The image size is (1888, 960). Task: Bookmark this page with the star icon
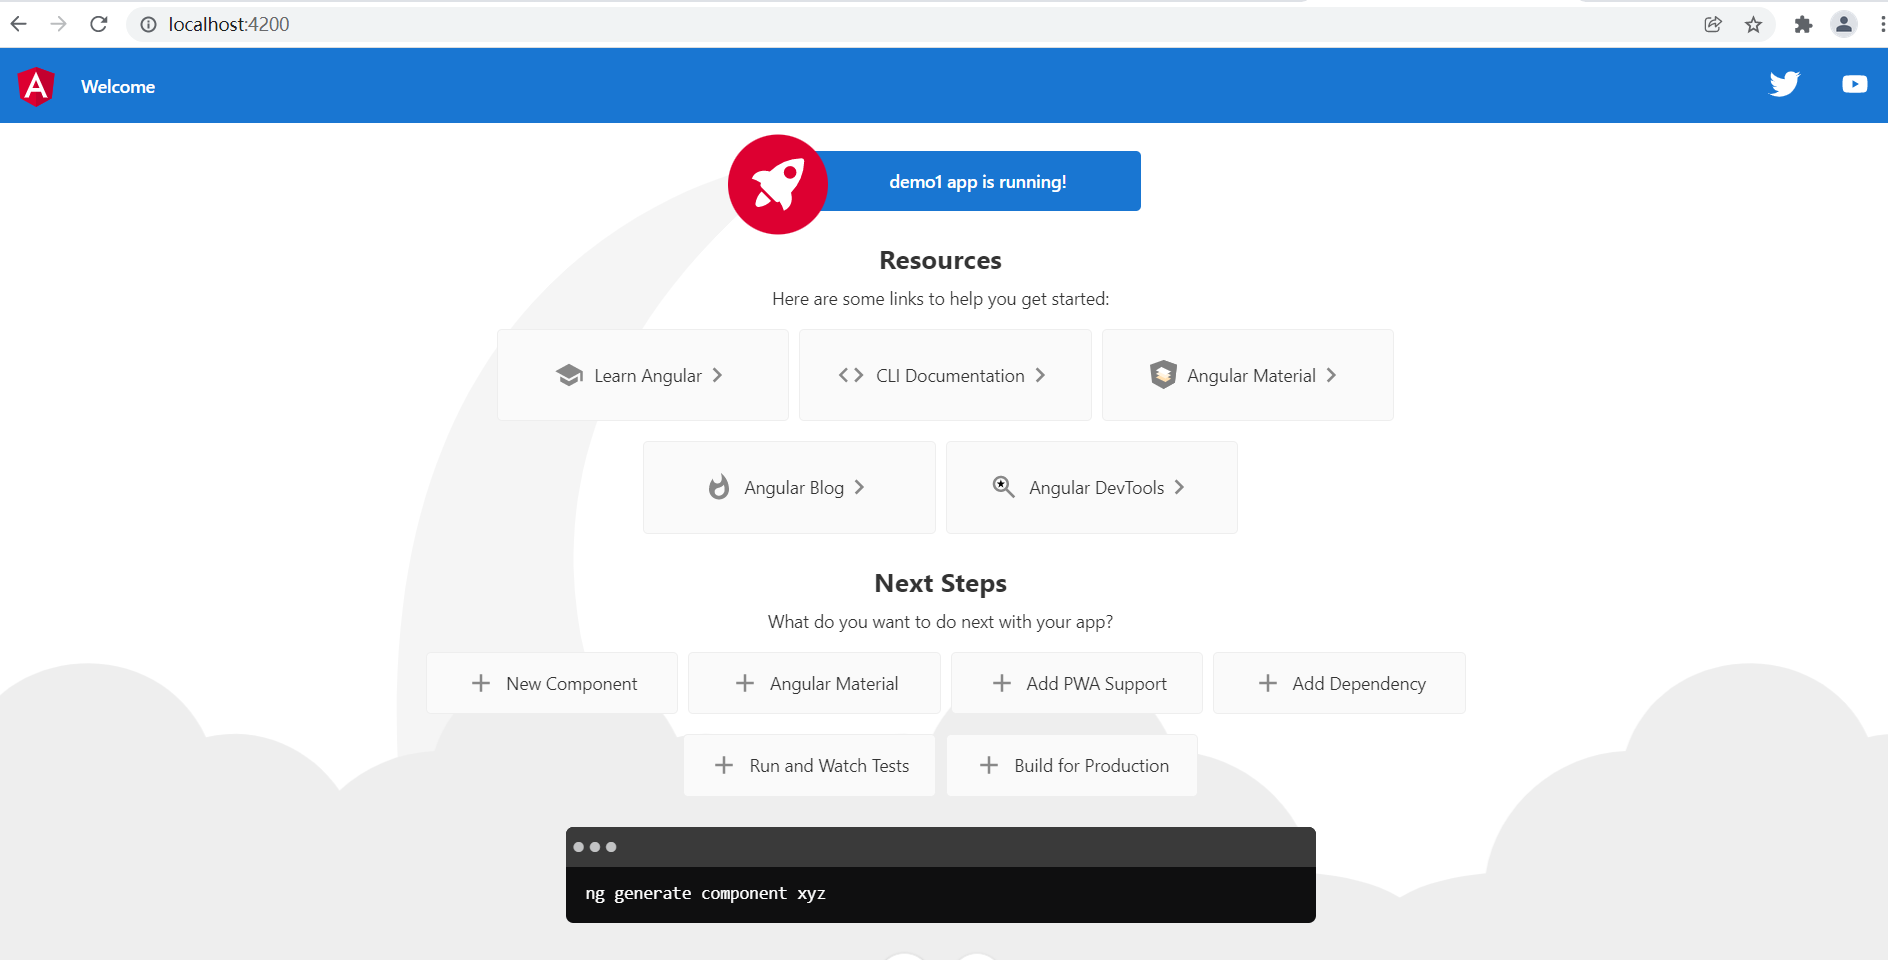1753,24
